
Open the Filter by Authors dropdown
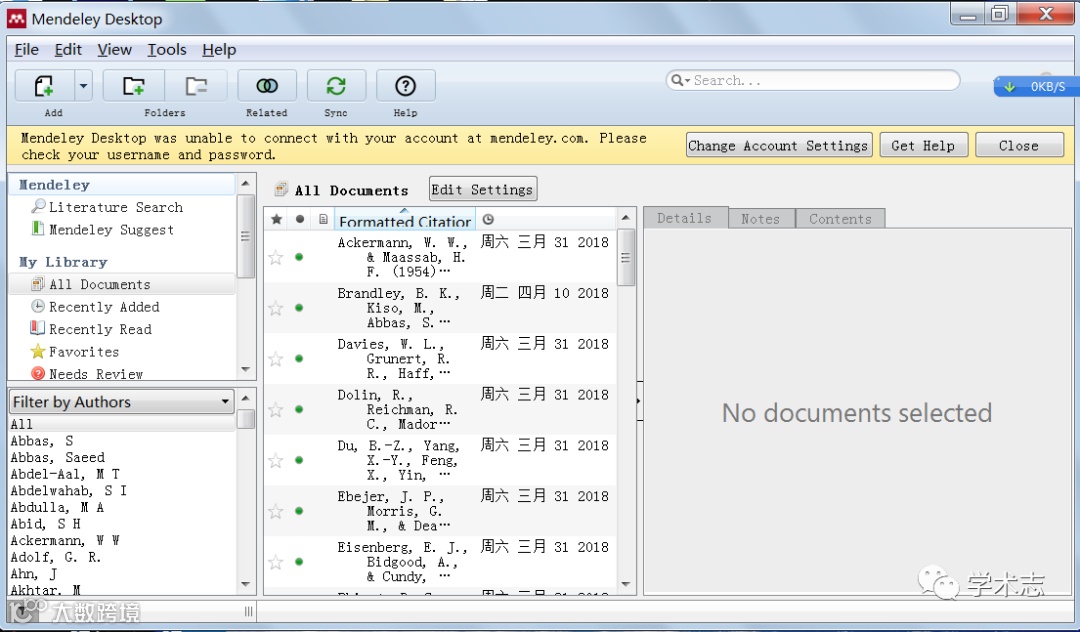122,401
